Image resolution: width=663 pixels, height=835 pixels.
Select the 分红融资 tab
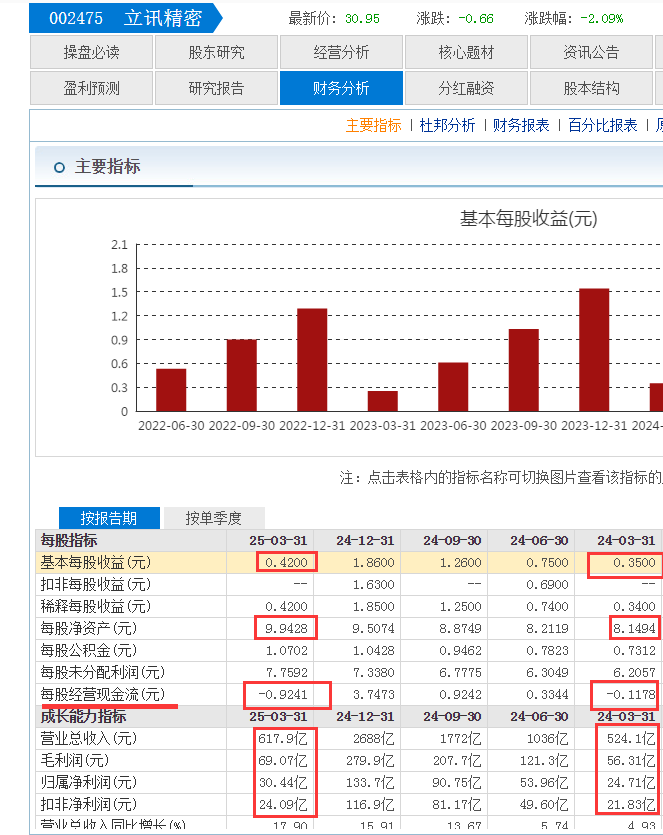(x=466, y=88)
